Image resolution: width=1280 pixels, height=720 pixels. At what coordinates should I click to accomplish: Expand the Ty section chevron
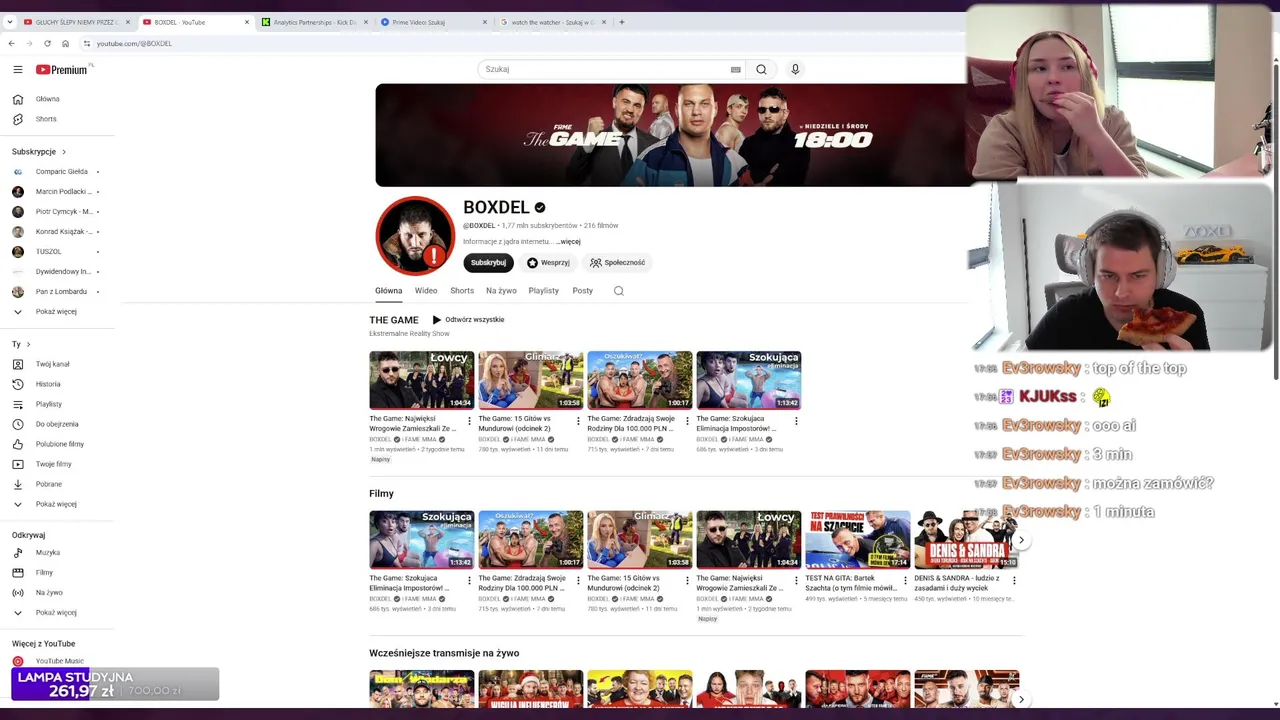28,344
